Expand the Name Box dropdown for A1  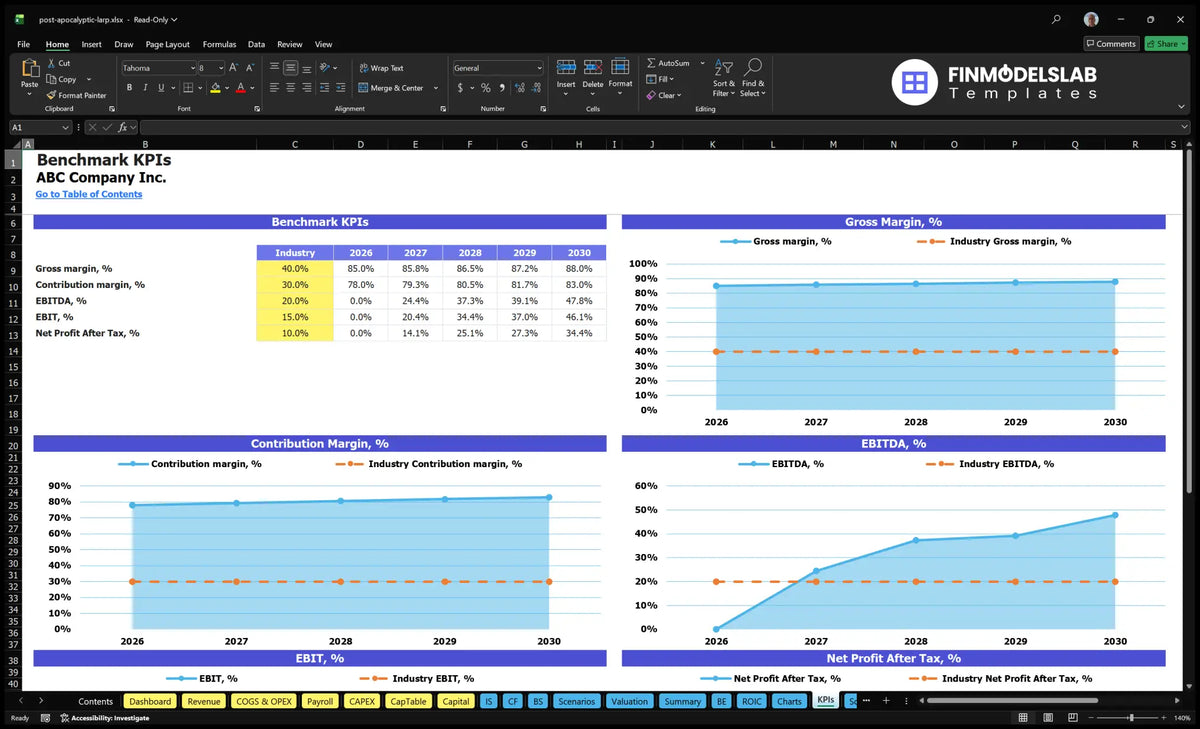coord(66,127)
